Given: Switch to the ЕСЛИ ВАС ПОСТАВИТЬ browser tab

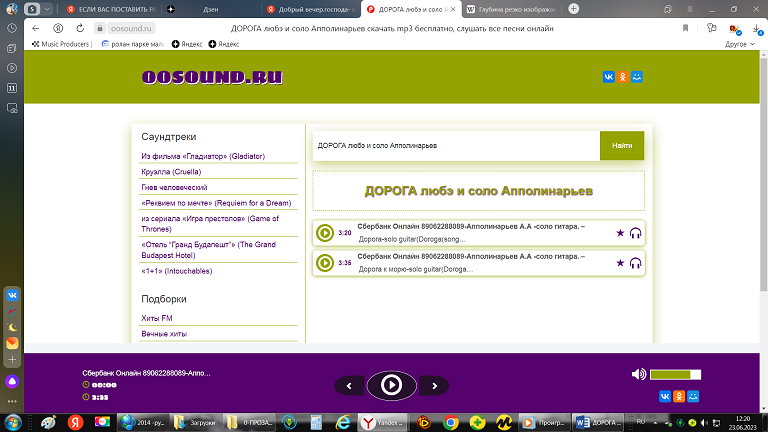Looking at the screenshot, I should [x=111, y=9].
